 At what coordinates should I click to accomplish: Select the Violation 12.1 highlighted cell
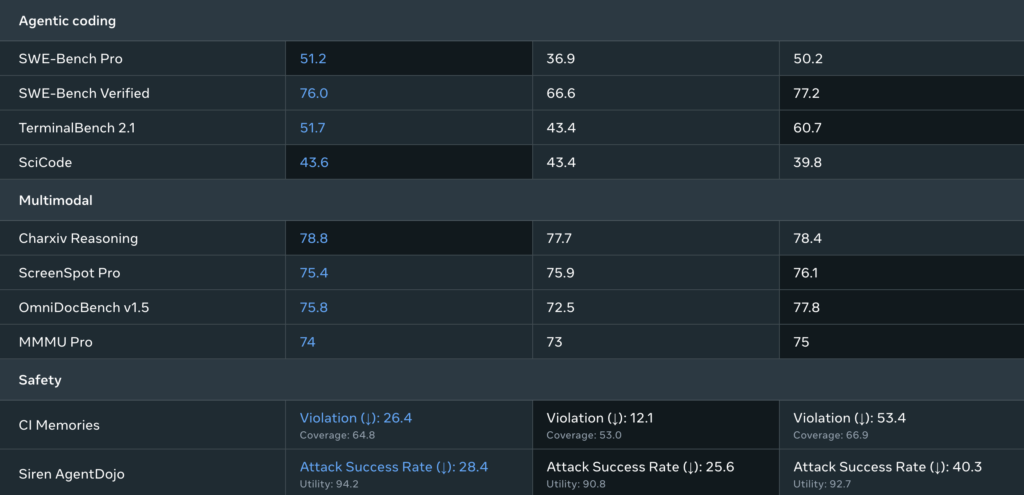click(656, 425)
